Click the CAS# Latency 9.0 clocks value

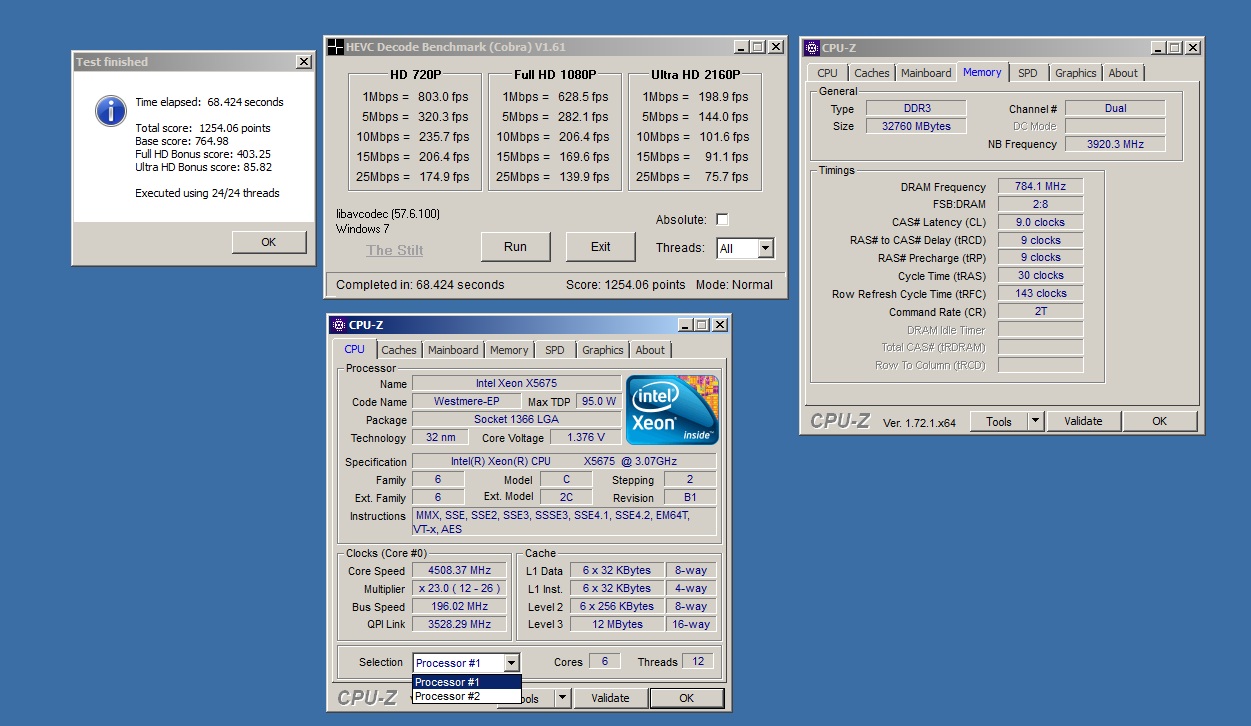(x=1040, y=222)
